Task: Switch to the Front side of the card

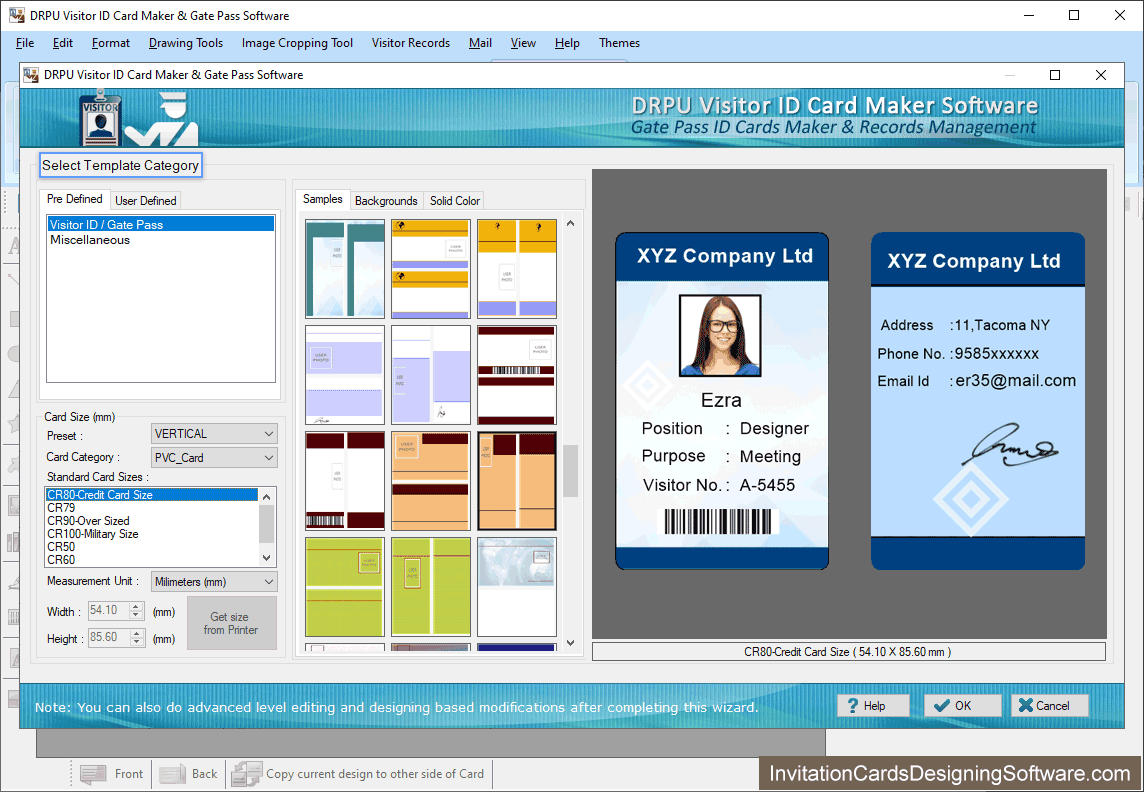Action: click(111, 773)
